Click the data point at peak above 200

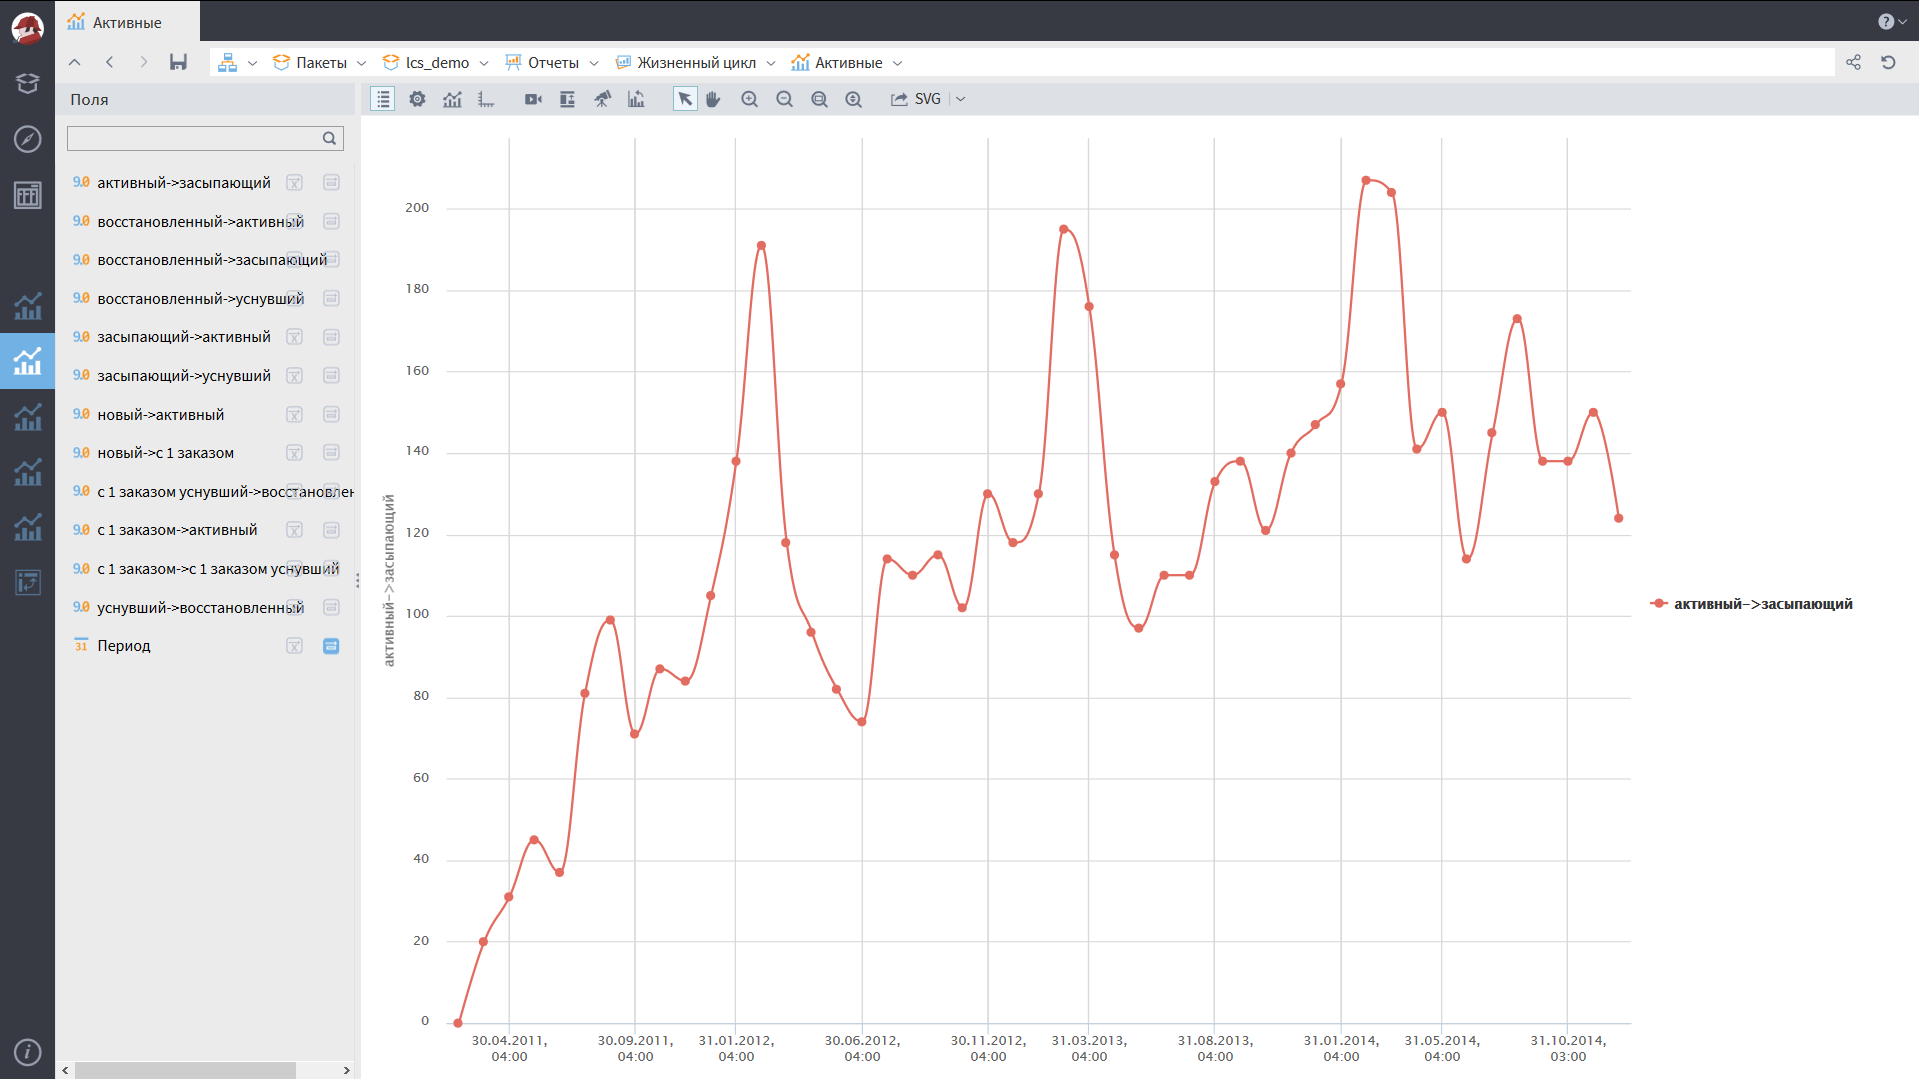click(x=1366, y=181)
